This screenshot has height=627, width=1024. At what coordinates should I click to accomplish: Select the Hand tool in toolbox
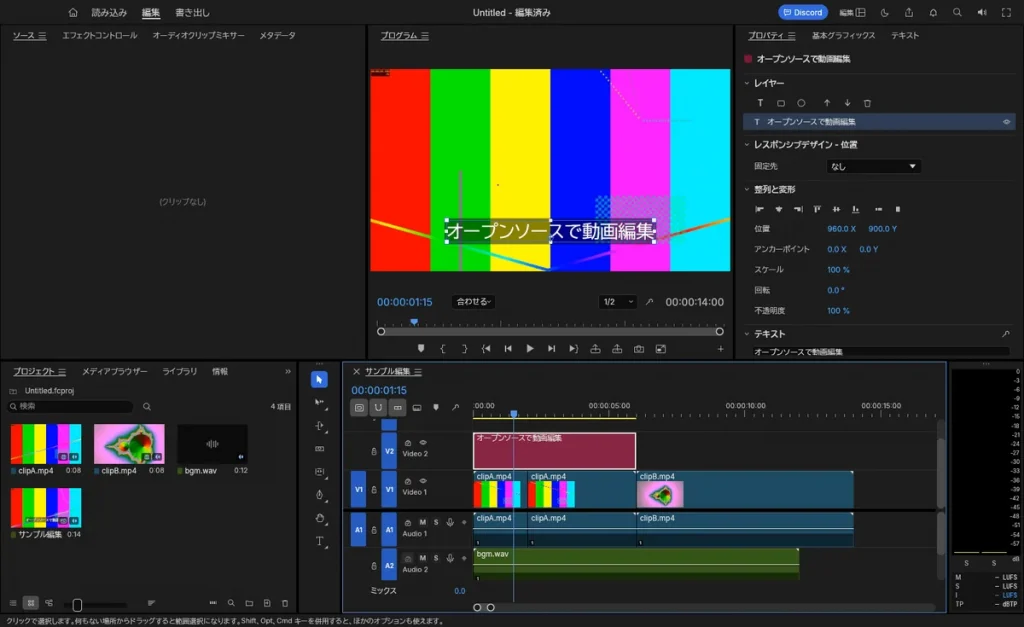[x=319, y=518]
